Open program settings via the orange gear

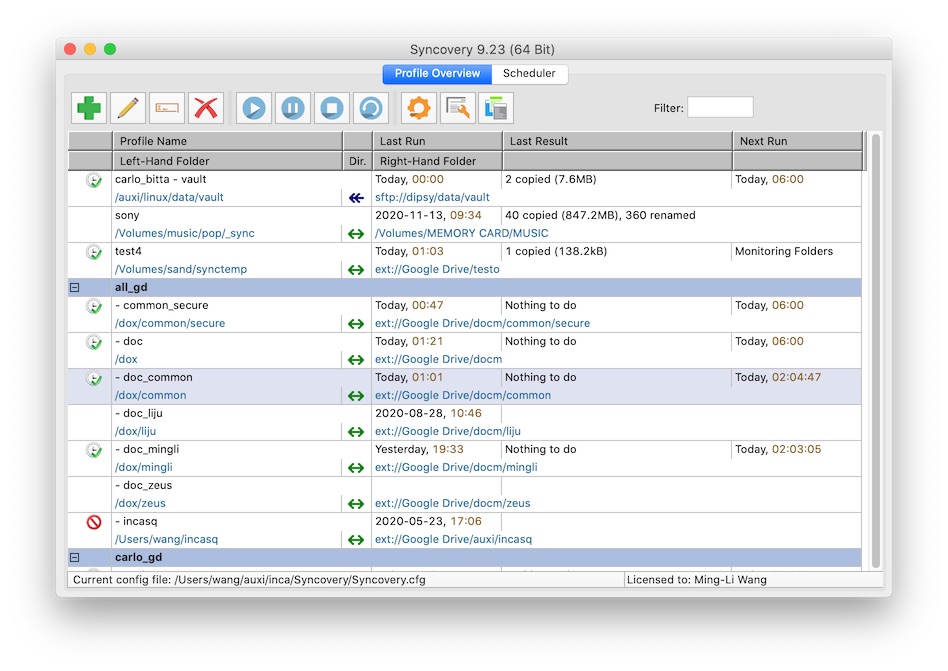[x=419, y=108]
